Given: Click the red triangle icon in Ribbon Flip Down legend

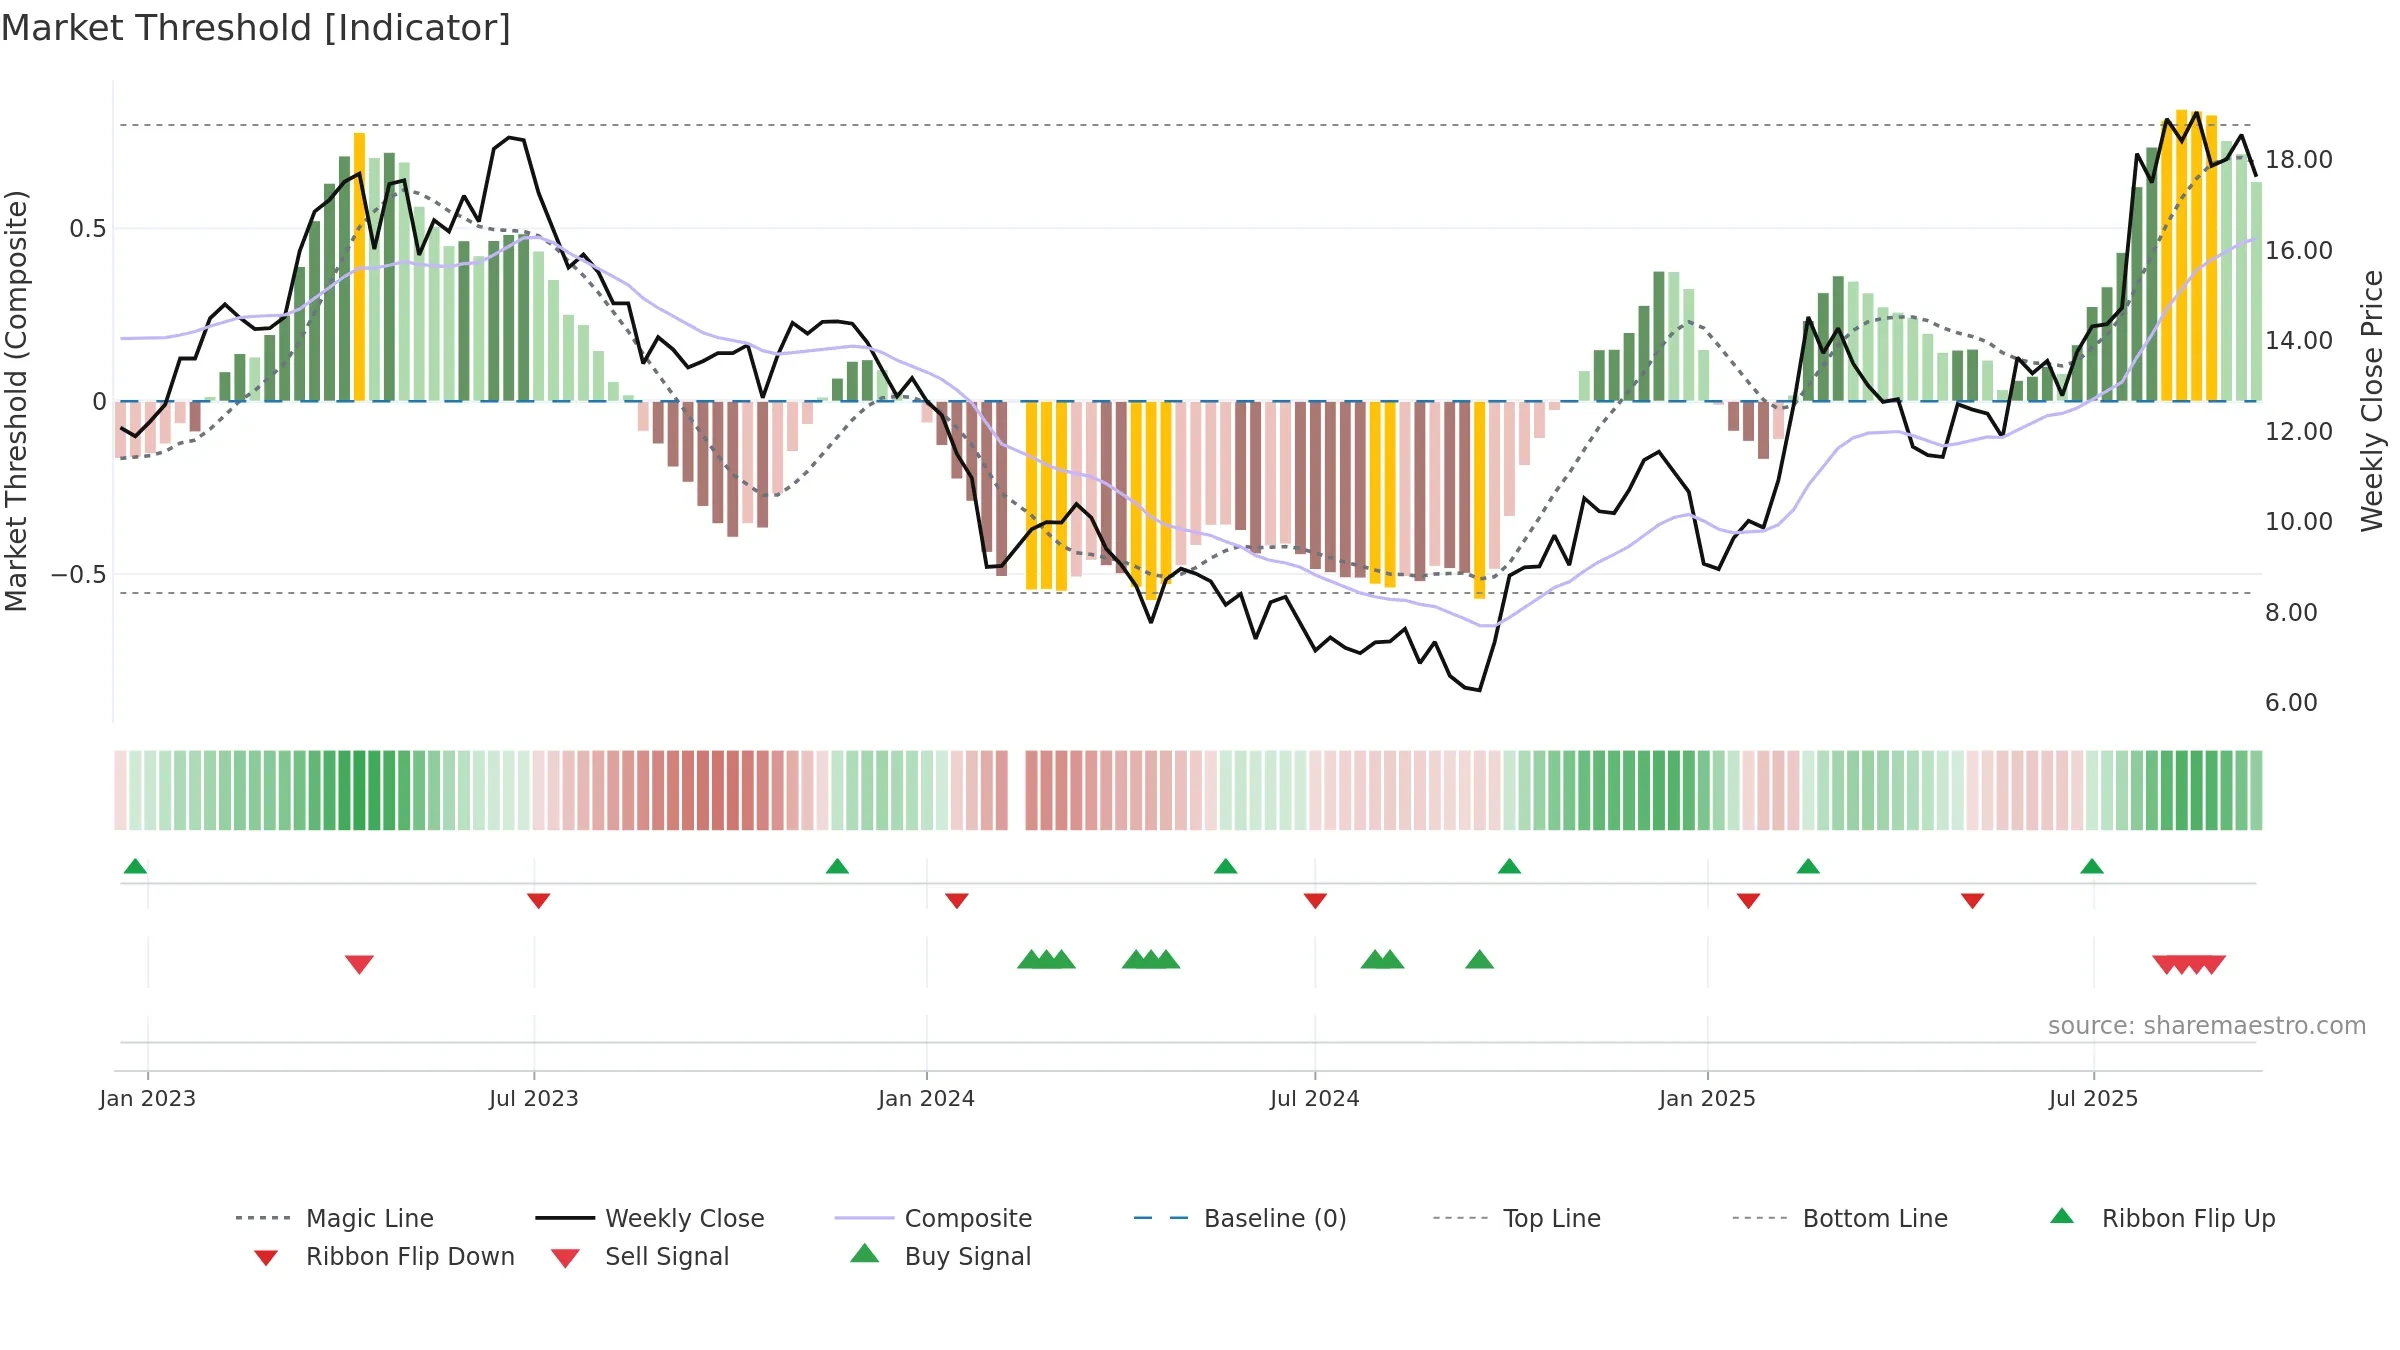Looking at the screenshot, I should (265, 1257).
